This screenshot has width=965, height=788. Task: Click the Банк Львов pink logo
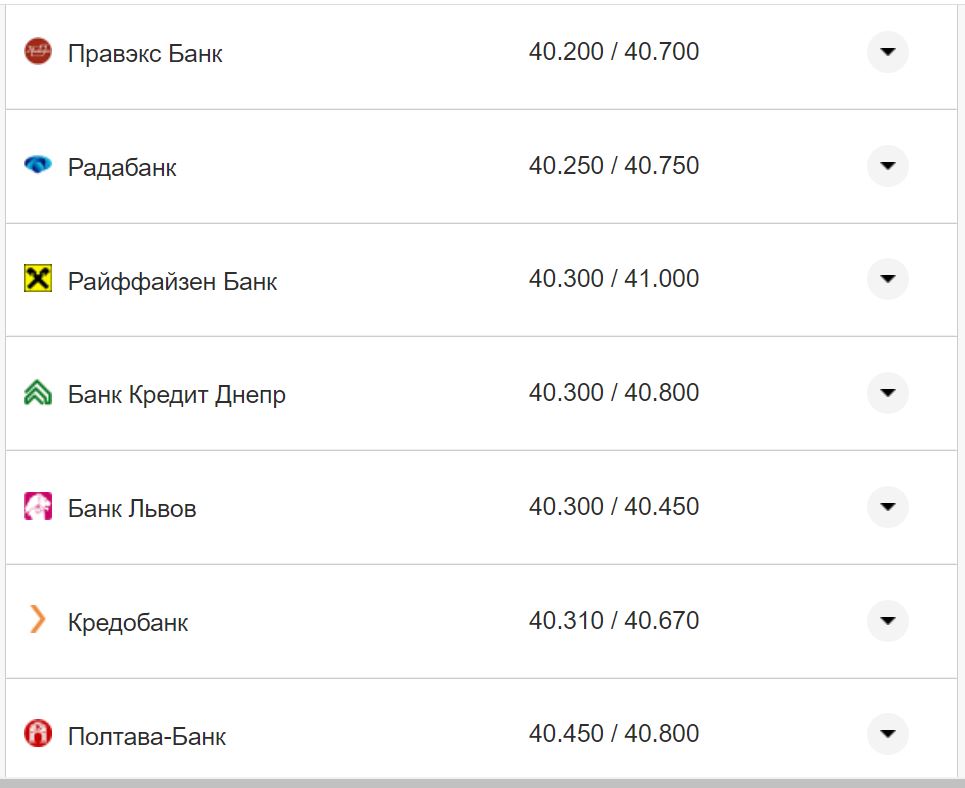38,507
